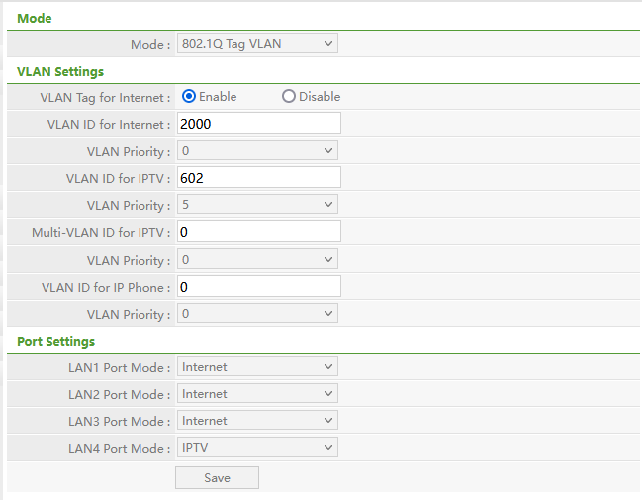Image resolution: width=642 pixels, height=504 pixels.
Task: Click the VLAN ID for Internet field
Action: pos(259,124)
